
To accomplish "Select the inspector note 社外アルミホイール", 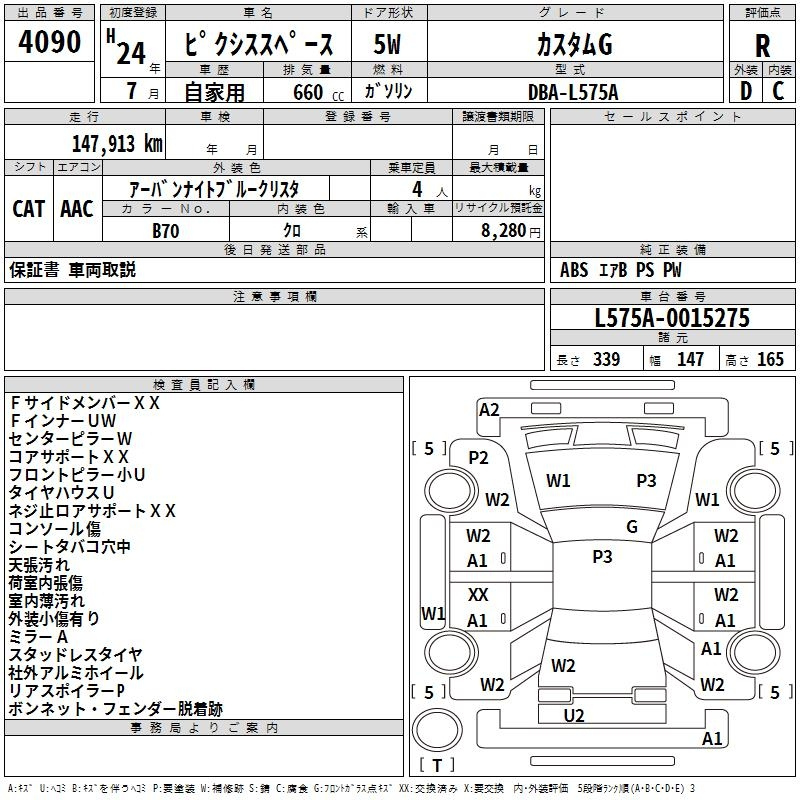I will pyautogui.click(x=76, y=672).
